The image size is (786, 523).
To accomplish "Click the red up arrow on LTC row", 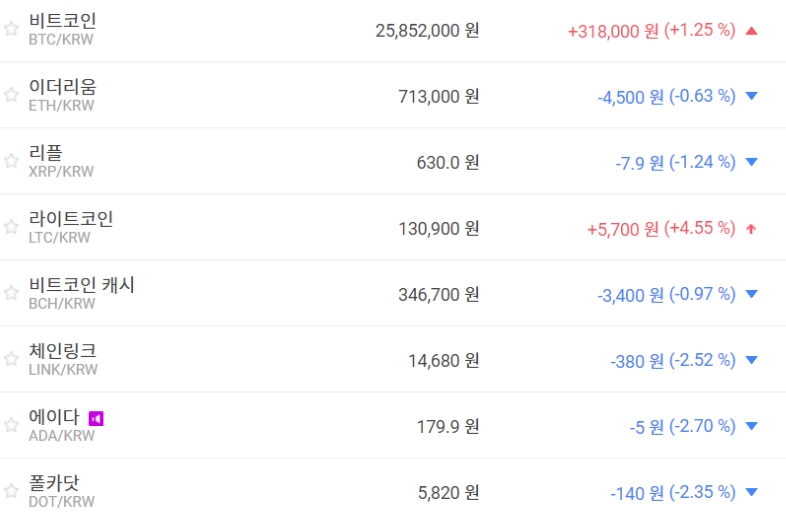I will coord(752,229).
